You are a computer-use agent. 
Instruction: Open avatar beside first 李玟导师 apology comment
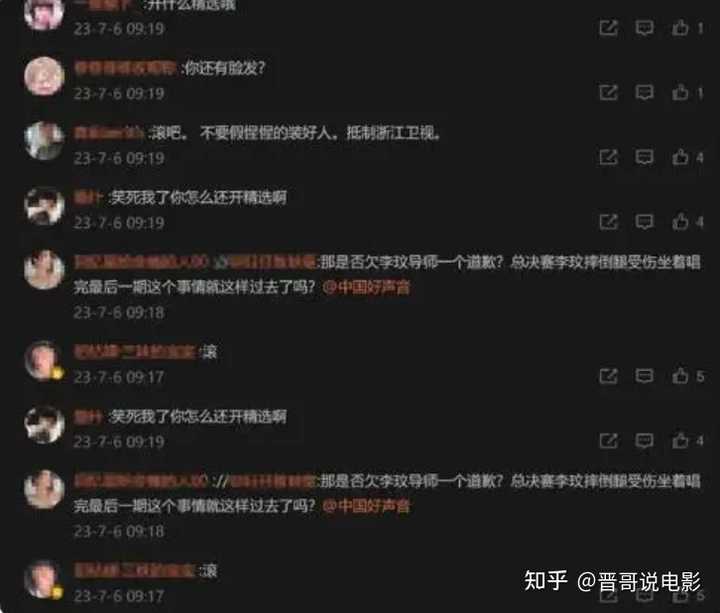click(x=44, y=270)
